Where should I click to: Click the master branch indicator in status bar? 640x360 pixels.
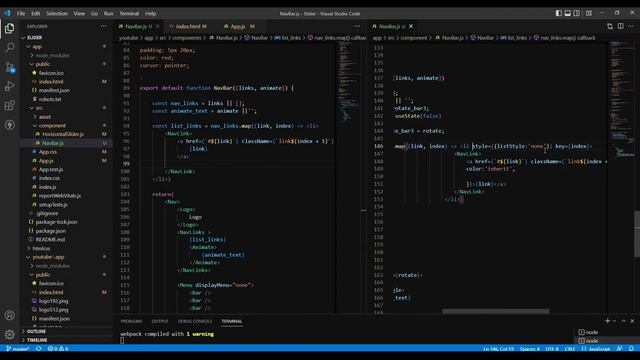tap(18, 349)
